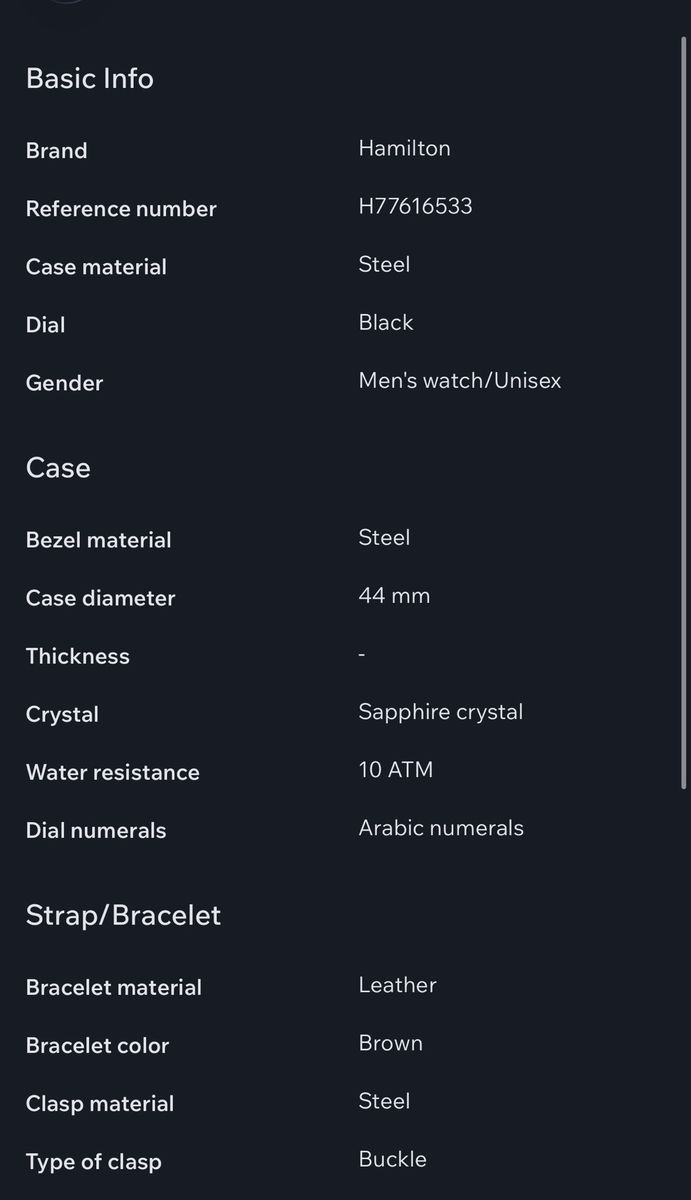
Task: Select the Brown bracelet color value
Action: (x=390, y=1043)
